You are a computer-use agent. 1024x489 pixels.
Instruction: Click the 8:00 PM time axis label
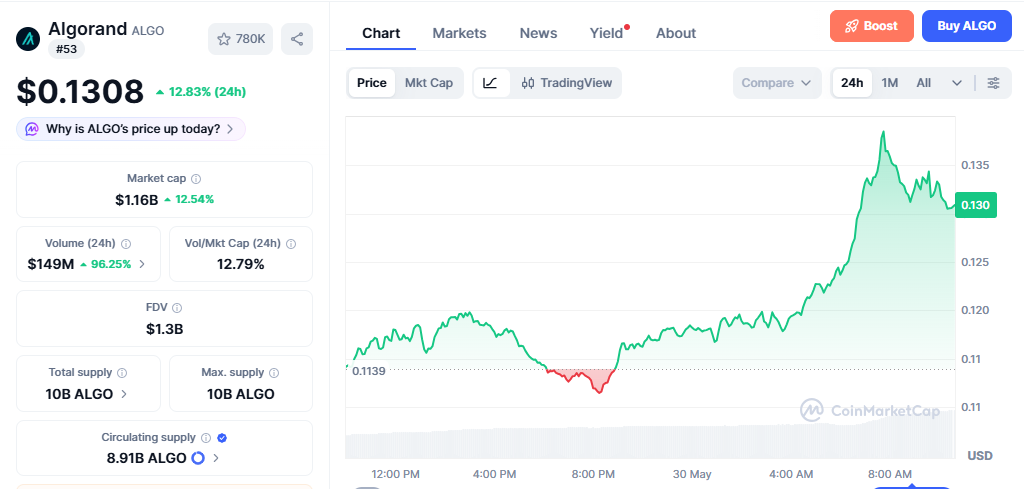point(594,474)
